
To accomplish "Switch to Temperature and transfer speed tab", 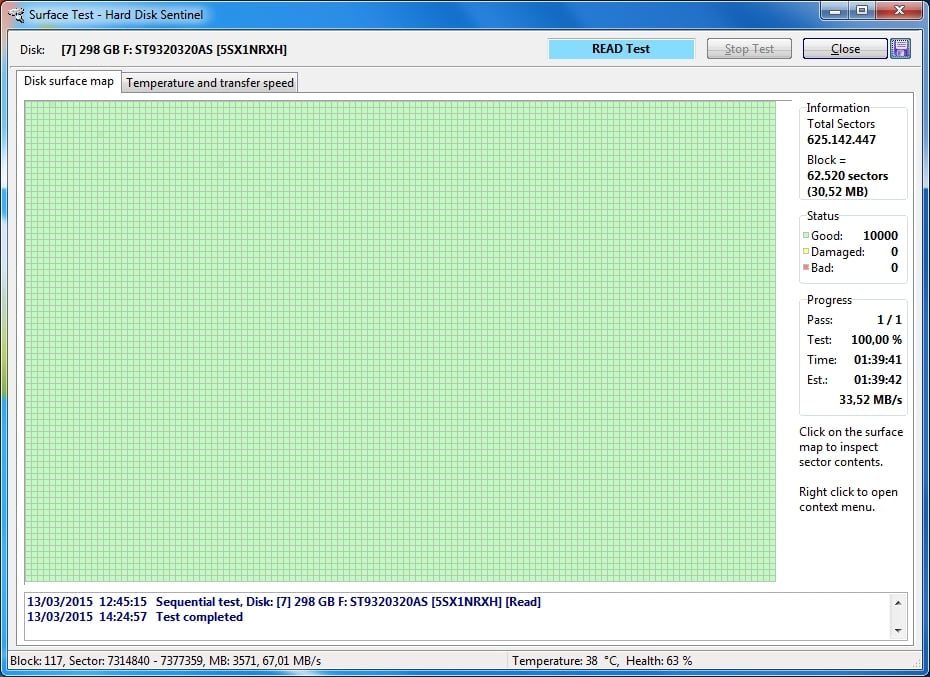I will (x=209, y=82).
